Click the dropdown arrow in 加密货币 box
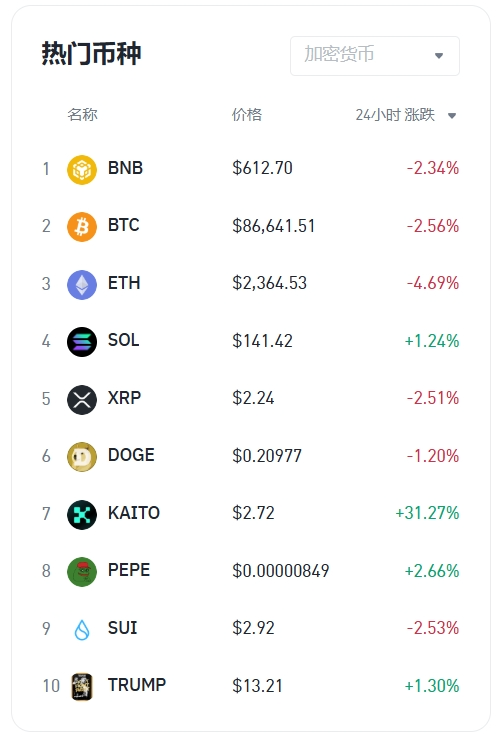Image resolution: width=500 pixels, height=741 pixels. 439,56
